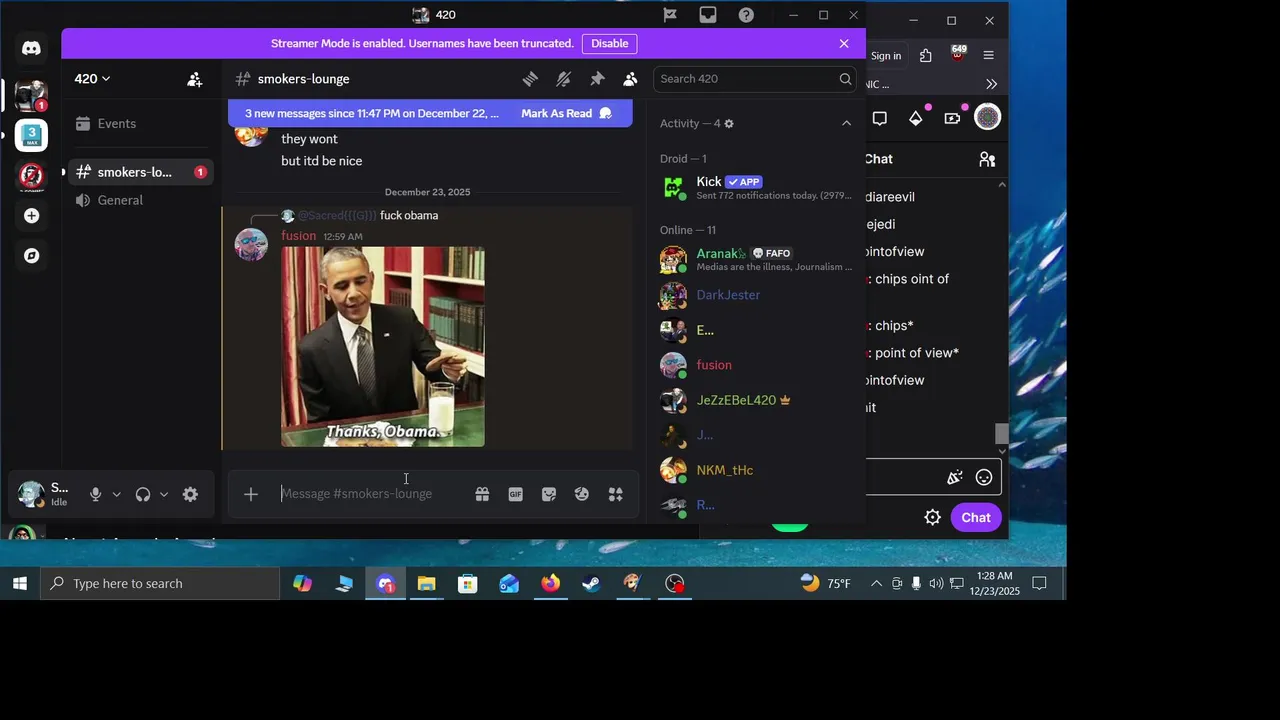1280x720 pixels.
Task: Open Discord help question mark
Action: 746,15
